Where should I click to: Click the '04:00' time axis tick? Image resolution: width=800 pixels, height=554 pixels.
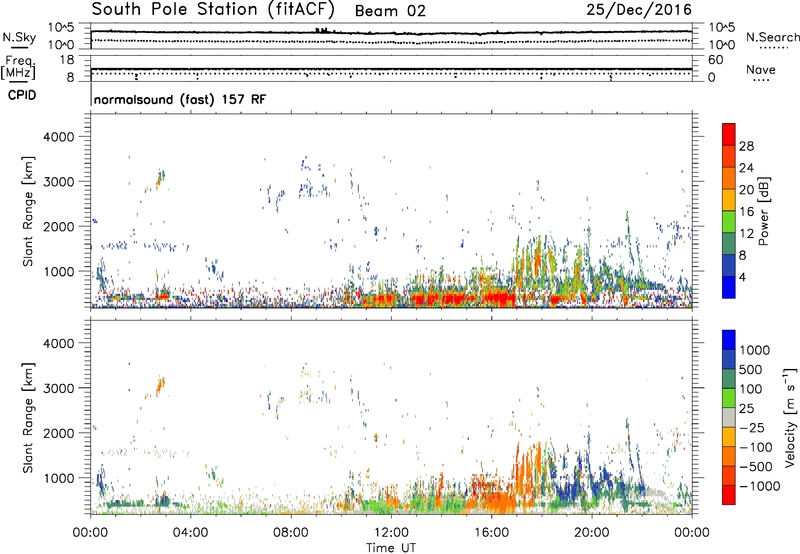pos(190,533)
